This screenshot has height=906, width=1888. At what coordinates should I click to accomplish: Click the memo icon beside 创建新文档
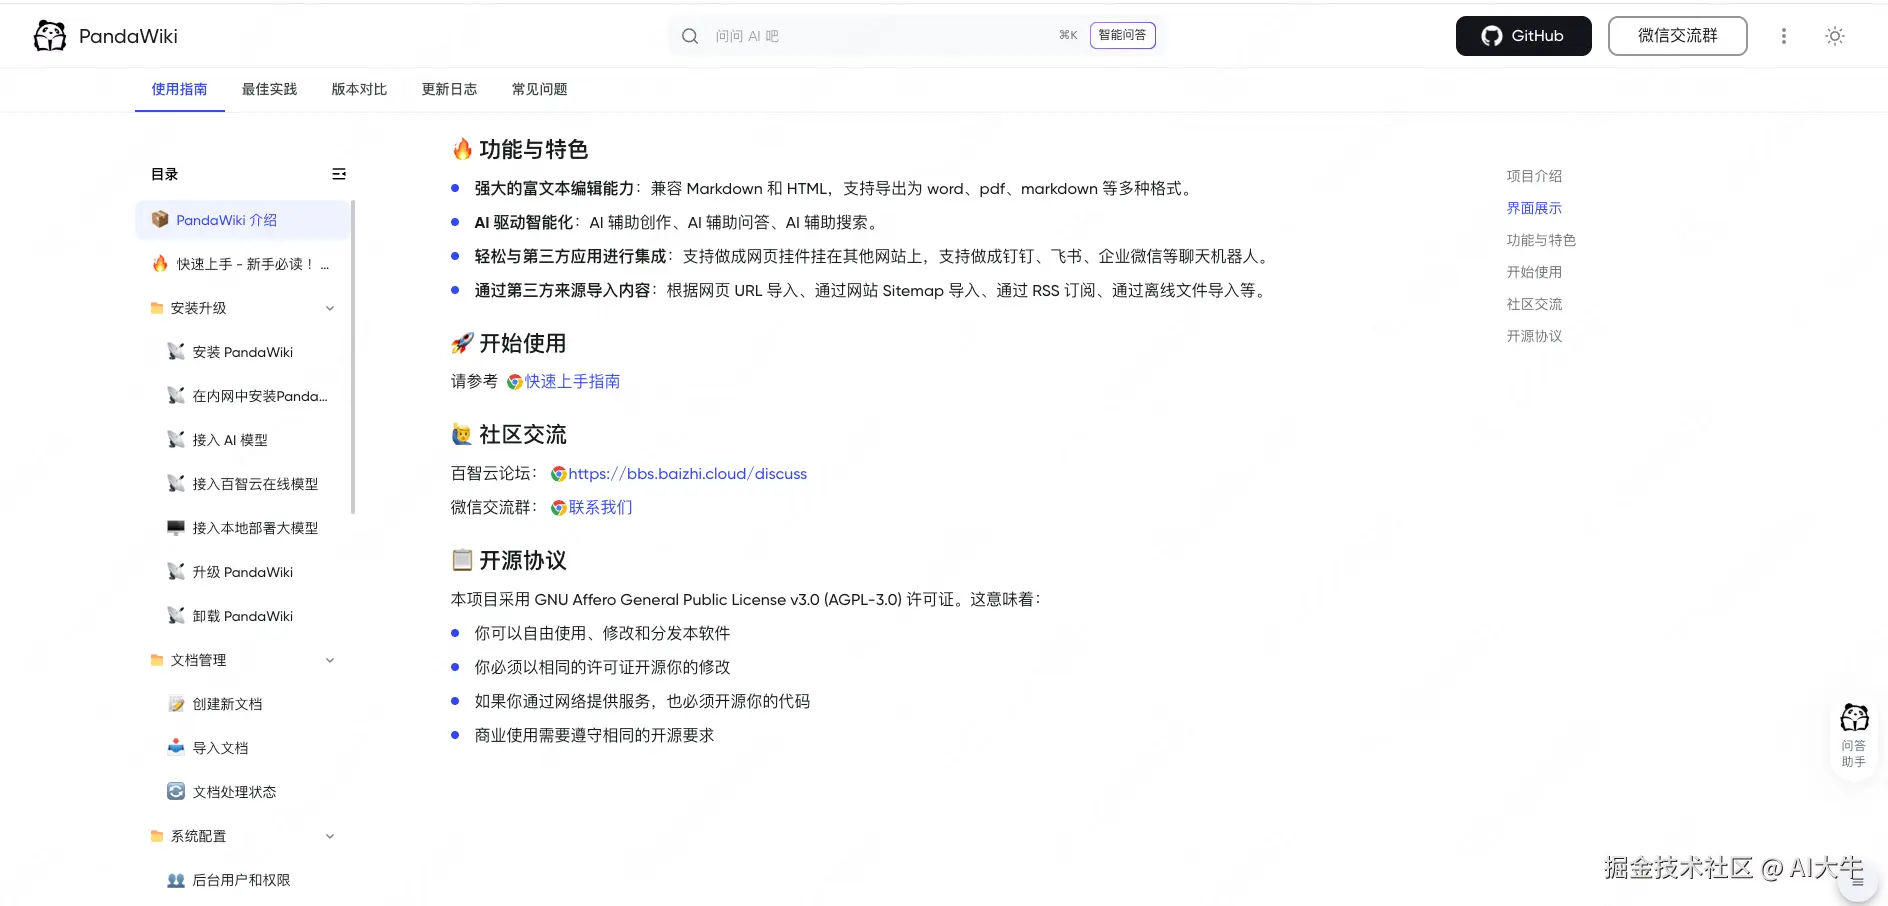176,703
